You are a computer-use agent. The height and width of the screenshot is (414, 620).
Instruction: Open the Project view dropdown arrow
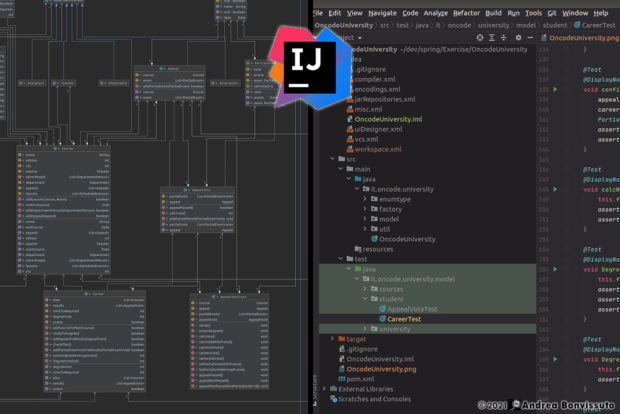359,38
